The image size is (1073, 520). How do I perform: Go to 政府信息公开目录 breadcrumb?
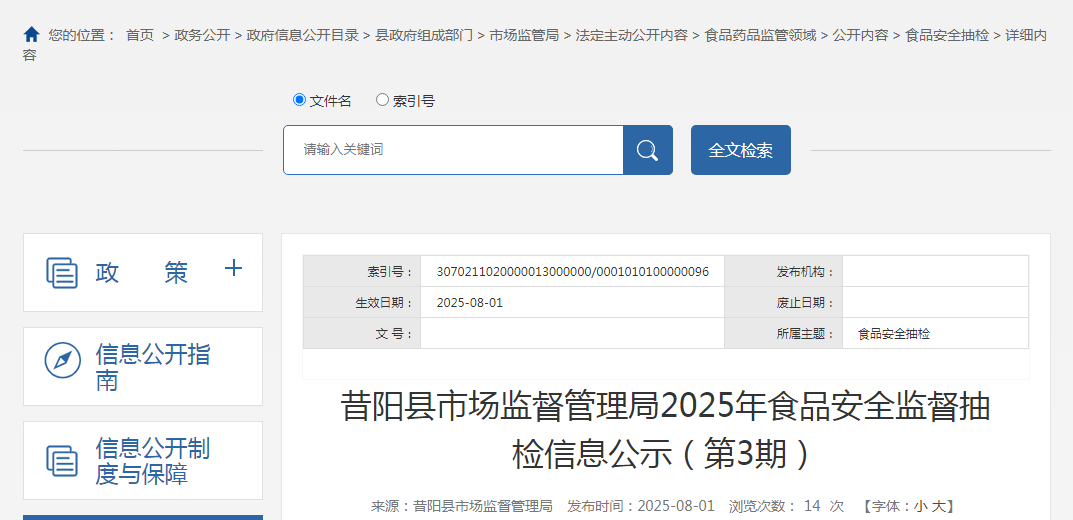(x=302, y=36)
